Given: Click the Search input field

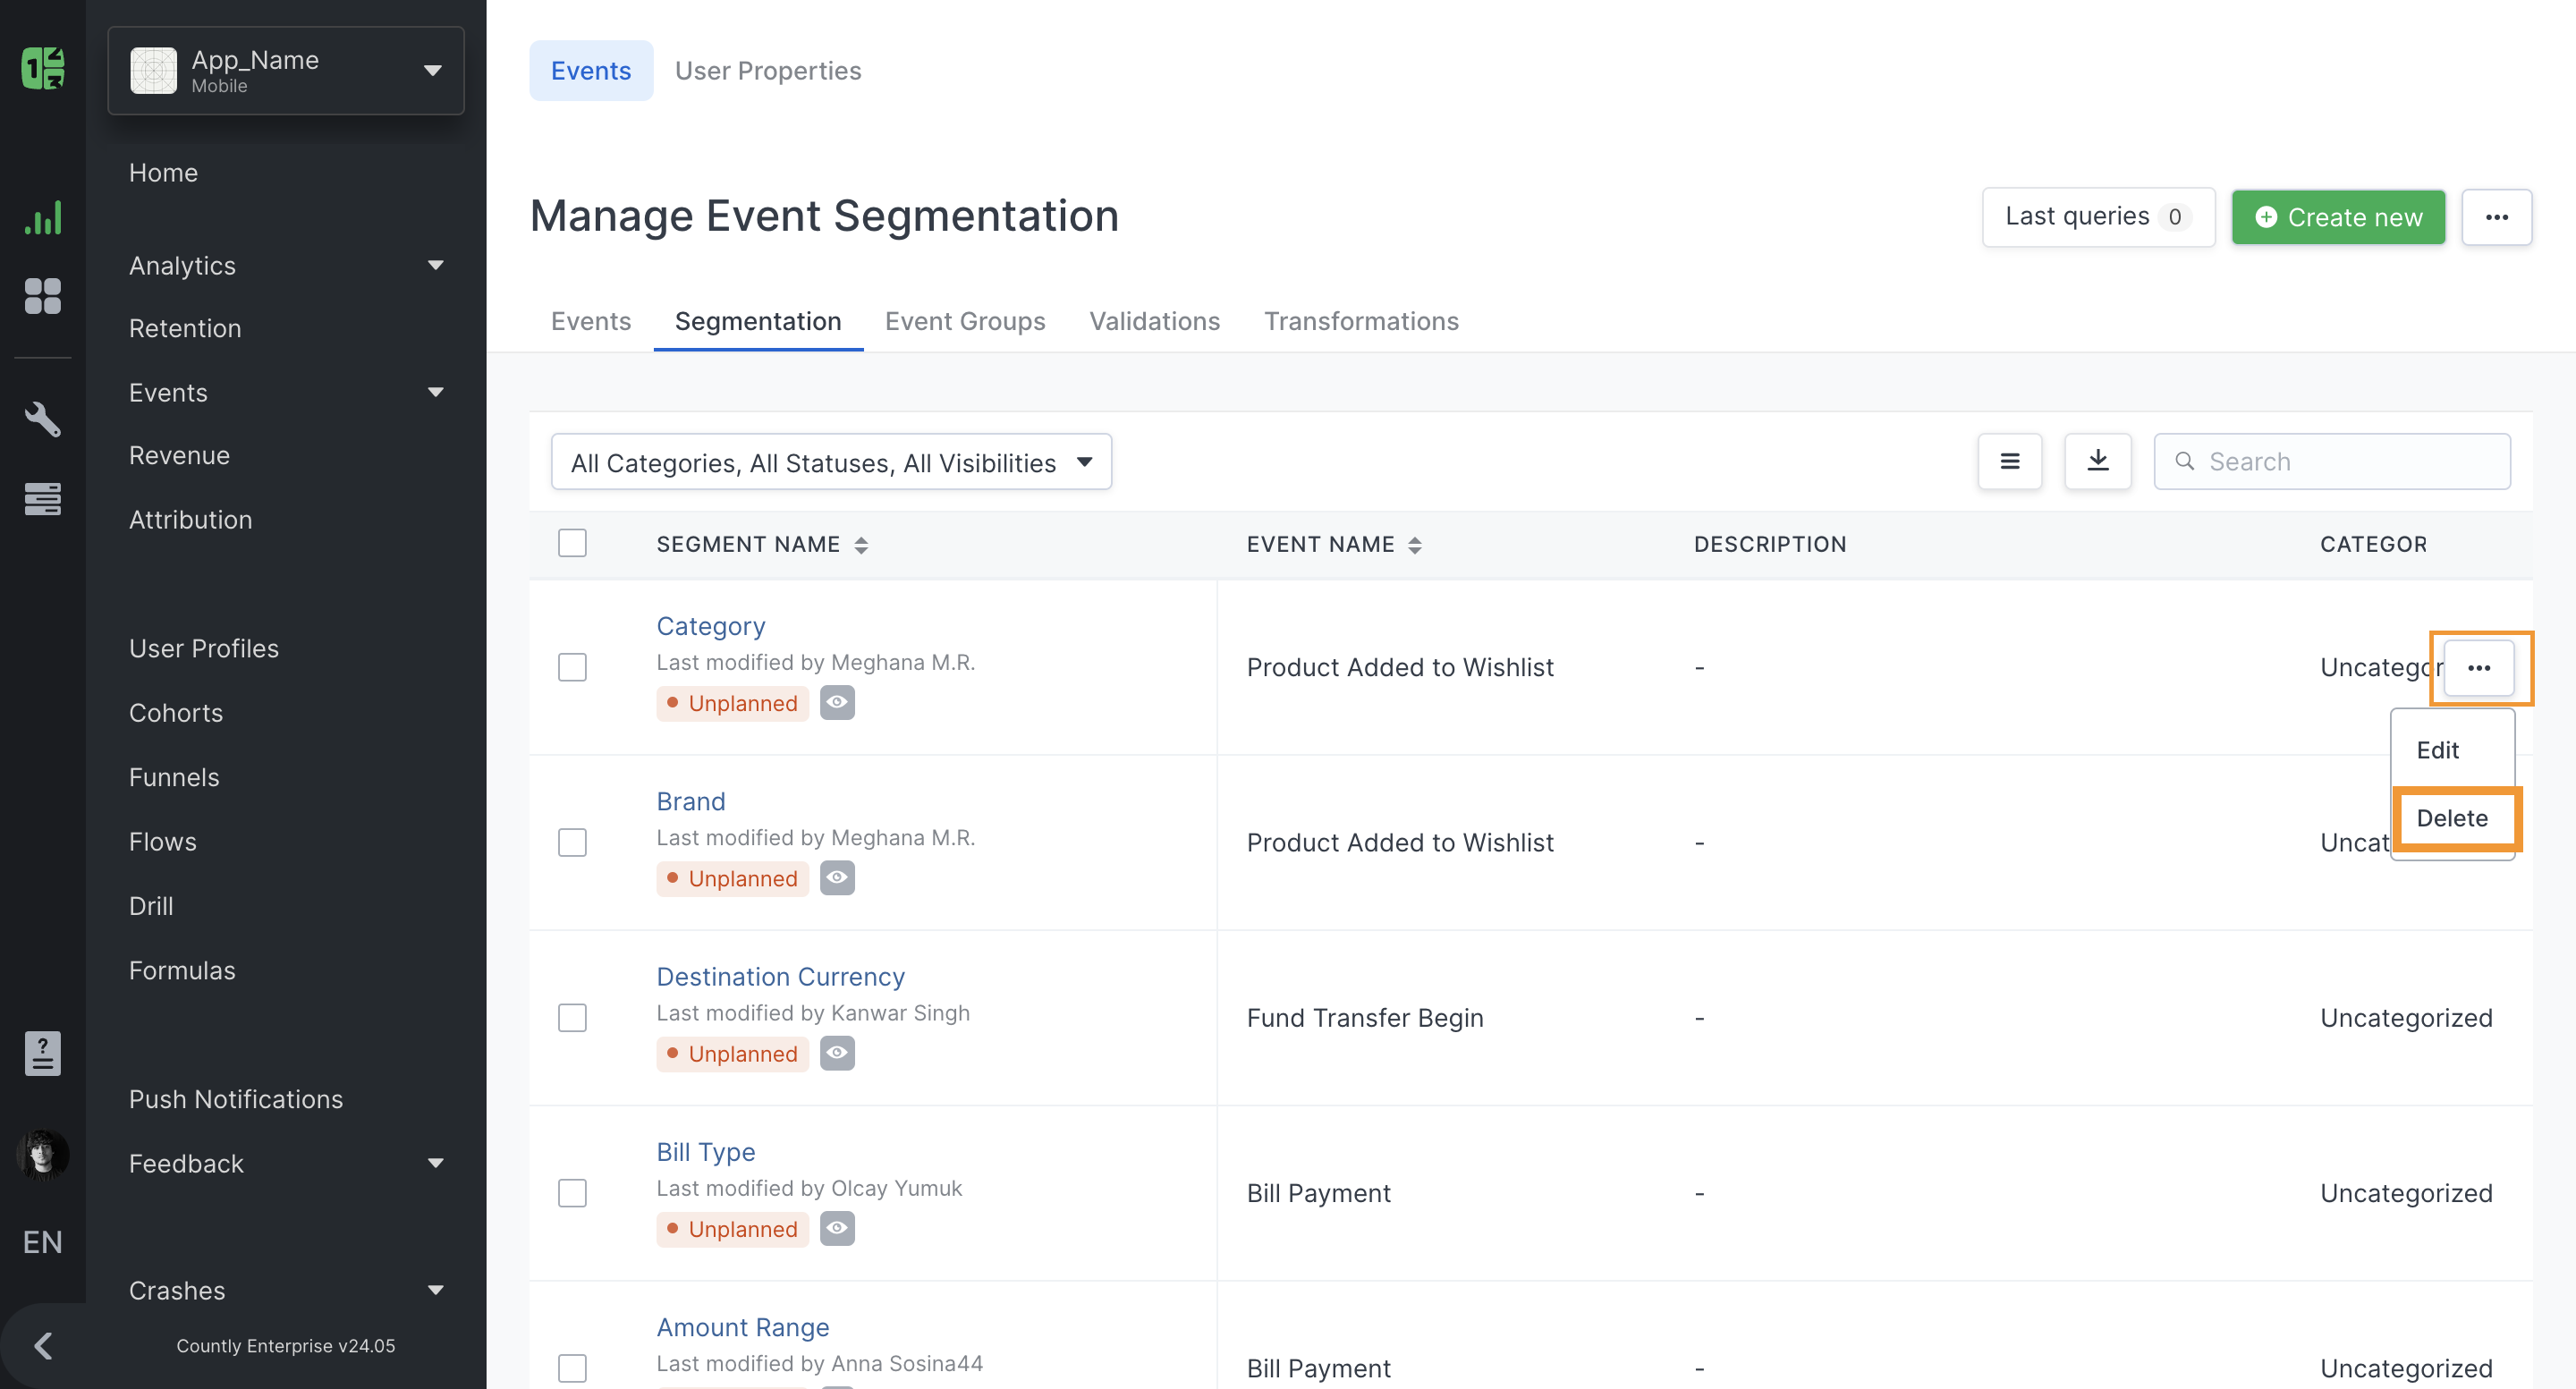Looking at the screenshot, I should [x=2331, y=461].
